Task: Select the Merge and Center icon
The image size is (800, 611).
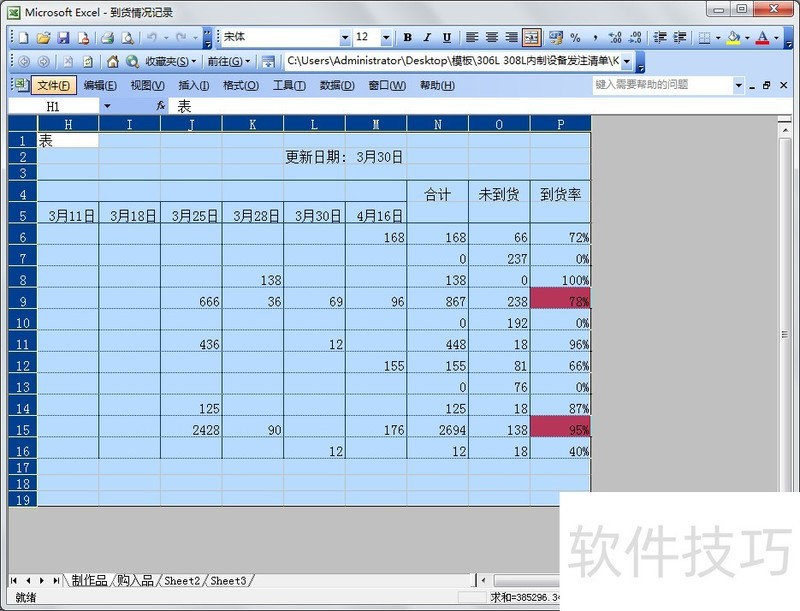Action: tap(533, 37)
